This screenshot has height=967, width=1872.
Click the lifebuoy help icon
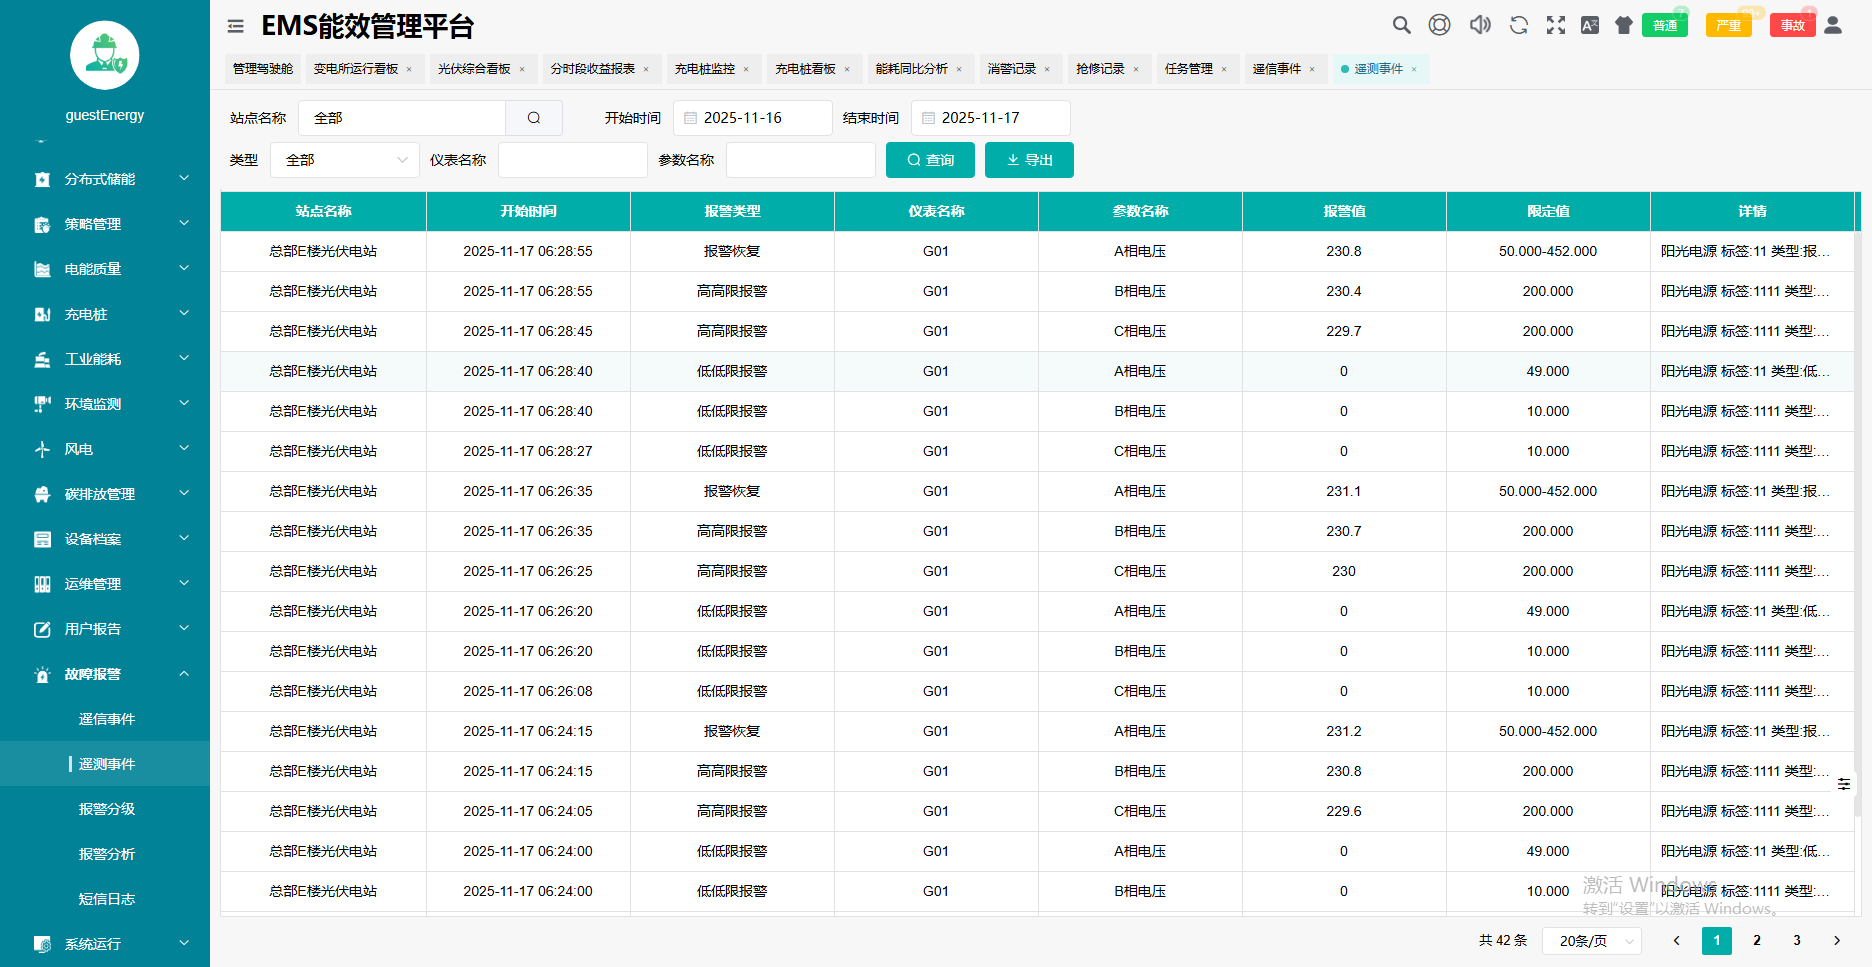(x=1439, y=25)
